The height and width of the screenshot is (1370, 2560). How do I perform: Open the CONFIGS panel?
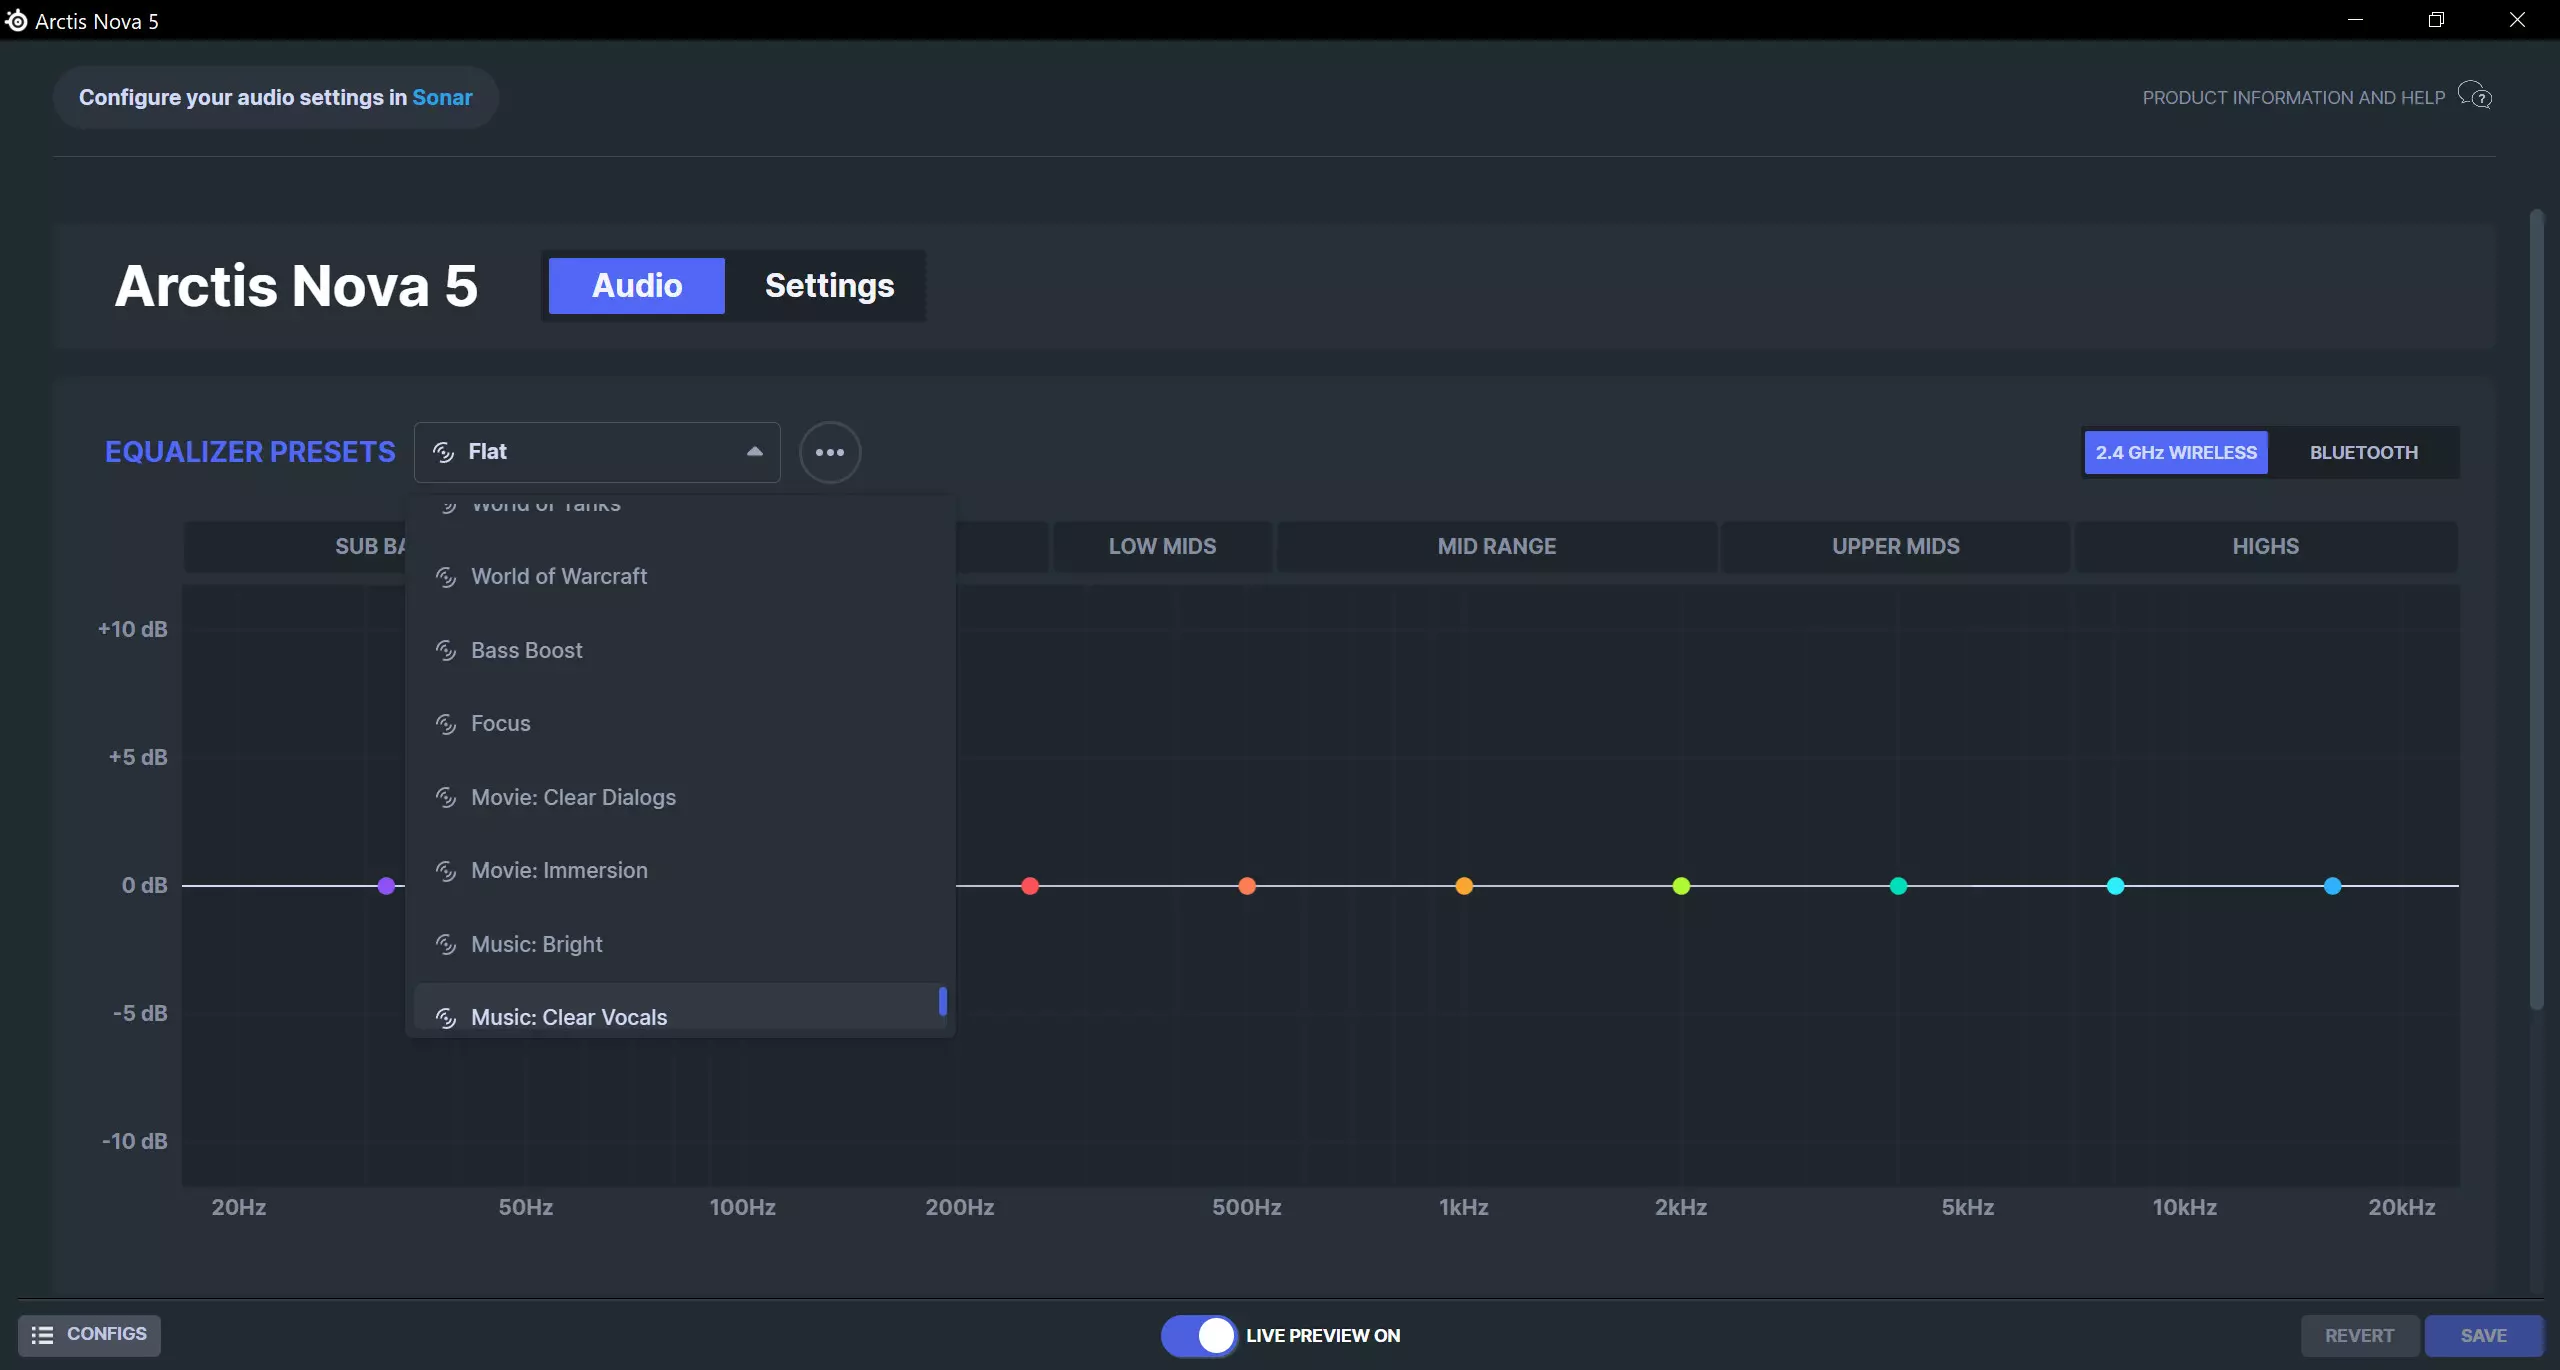89,1335
